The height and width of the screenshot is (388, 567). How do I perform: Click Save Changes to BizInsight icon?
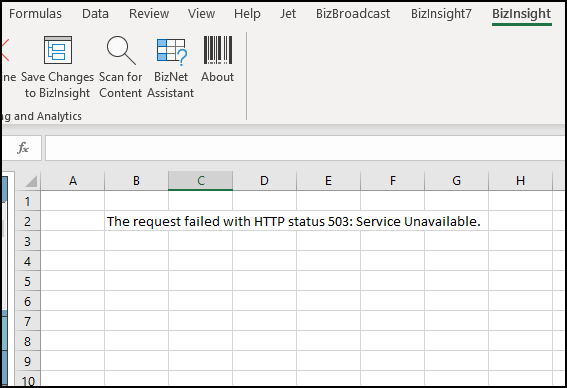click(58, 50)
